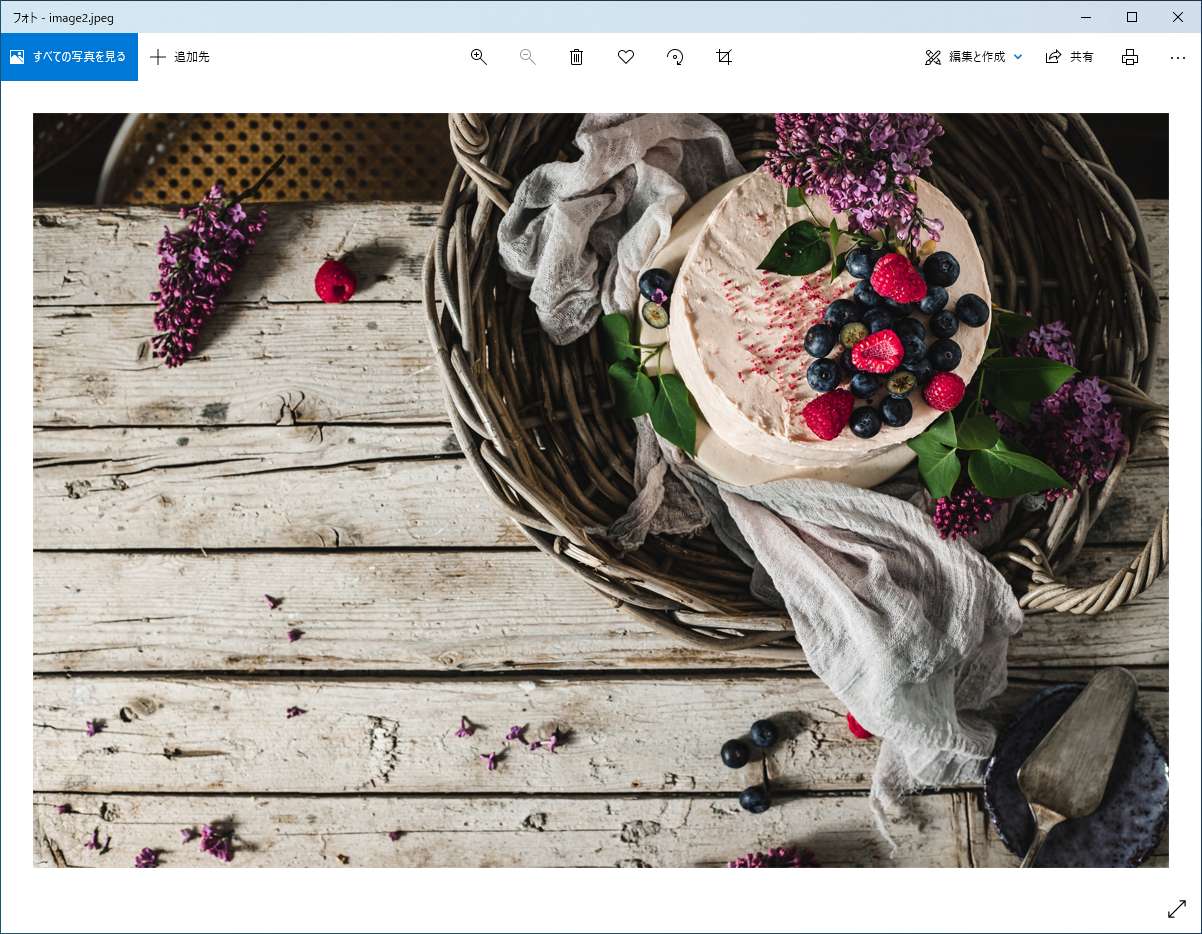Toggle the heart to favorite this photo

pyautogui.click(x=626, y=57)
